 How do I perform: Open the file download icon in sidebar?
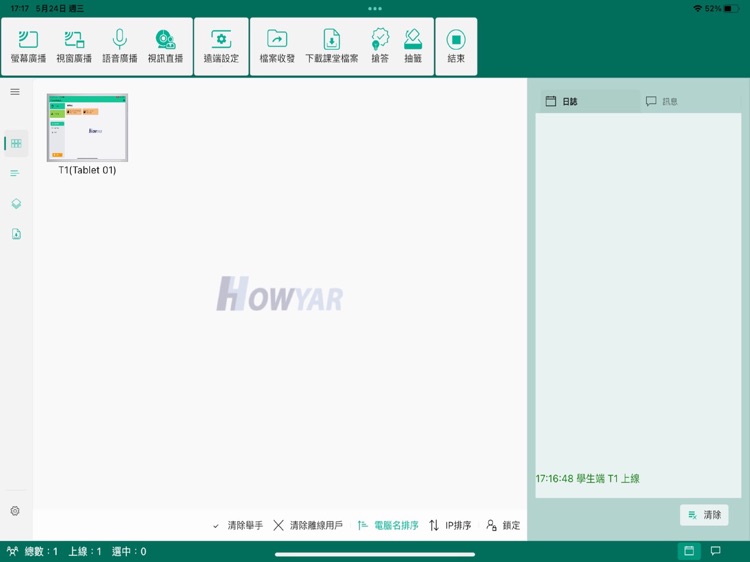[16, 234]
